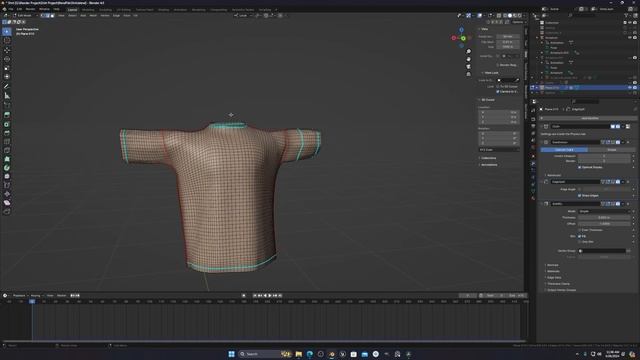Toggle Lock To 3D Cursor checkbox
The width and height of the screenshot is (640, 360).
498,87
